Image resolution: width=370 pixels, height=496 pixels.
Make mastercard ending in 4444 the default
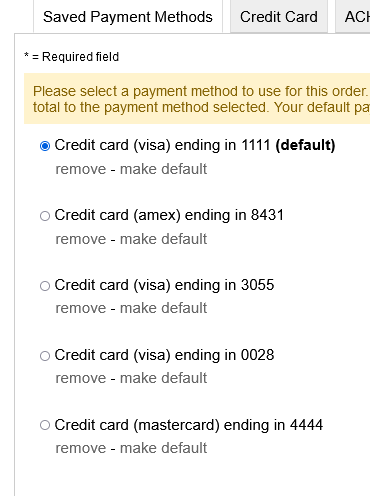click(x=163, y=448)
